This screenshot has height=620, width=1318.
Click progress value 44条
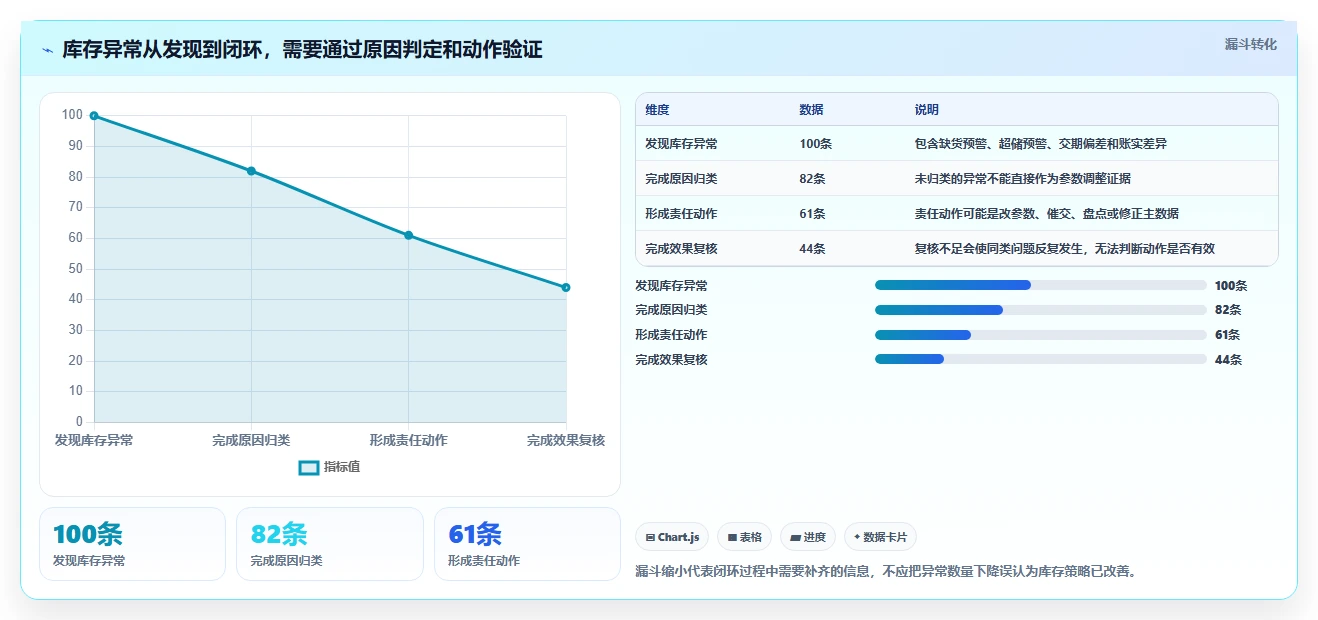click(x=1228, y=360)
